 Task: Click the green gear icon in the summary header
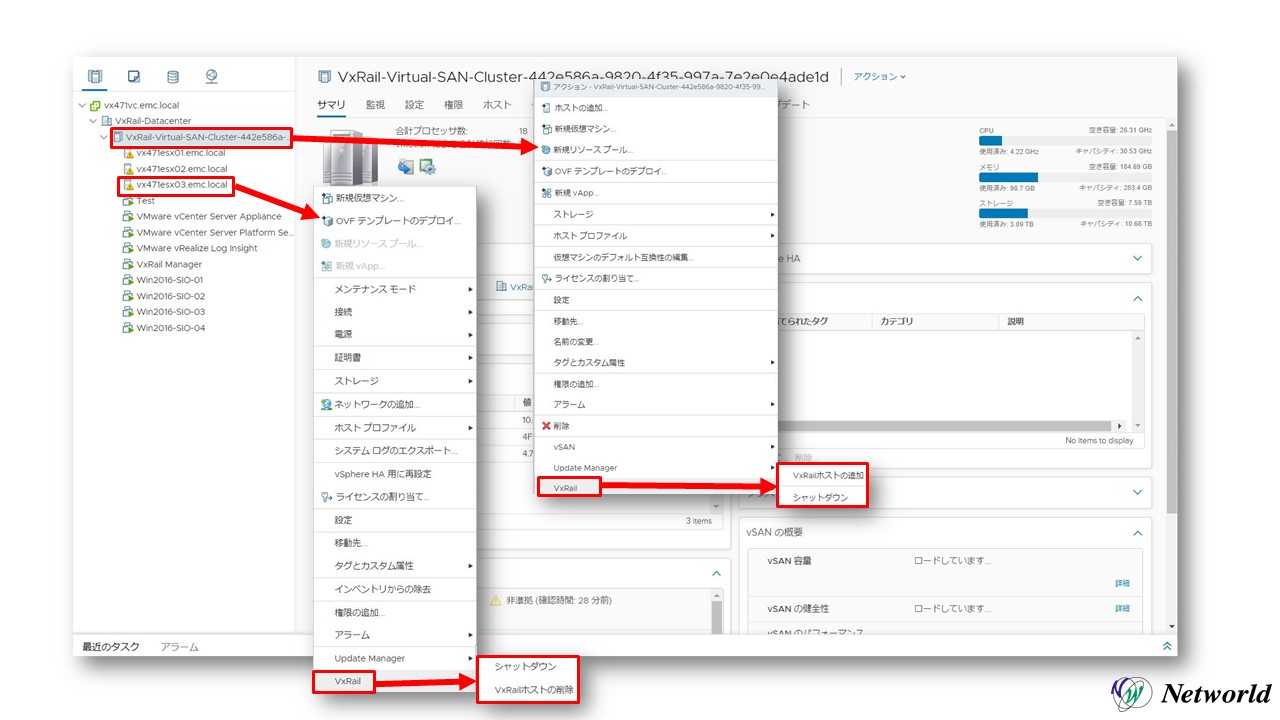tap(427, 166)
